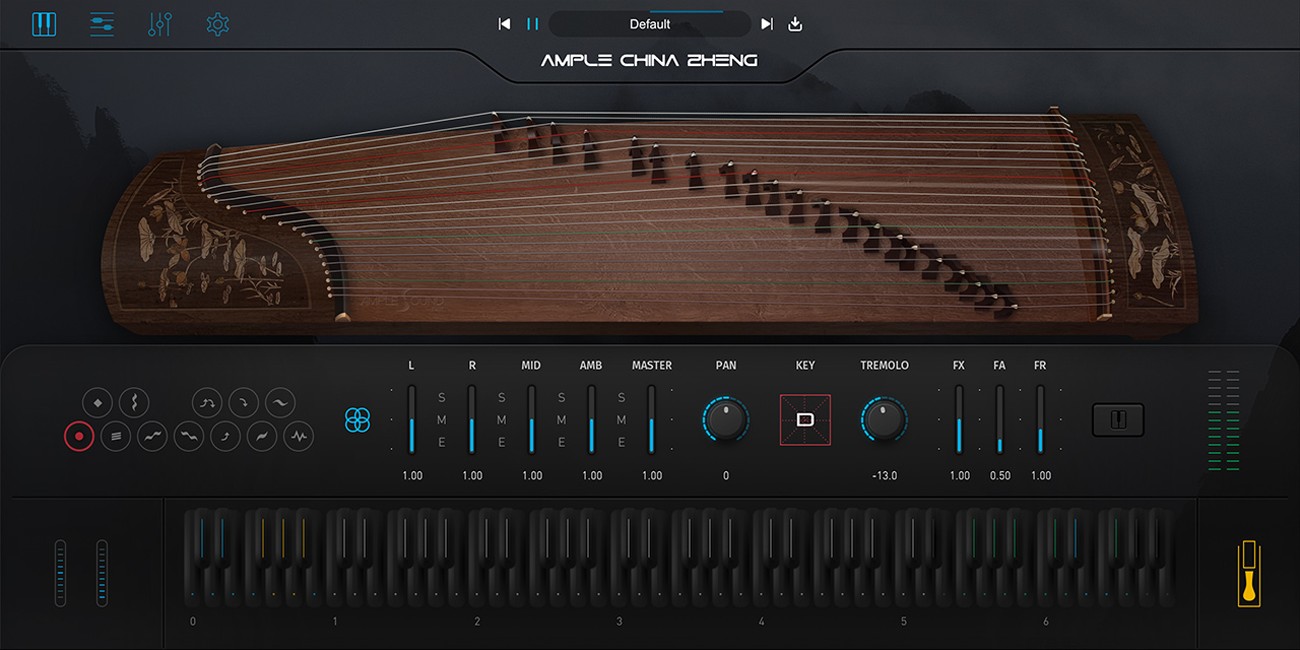Select the downward curved arrow articulation
The width and height of the screenshot is (1300, 650).
coord(244,403)
